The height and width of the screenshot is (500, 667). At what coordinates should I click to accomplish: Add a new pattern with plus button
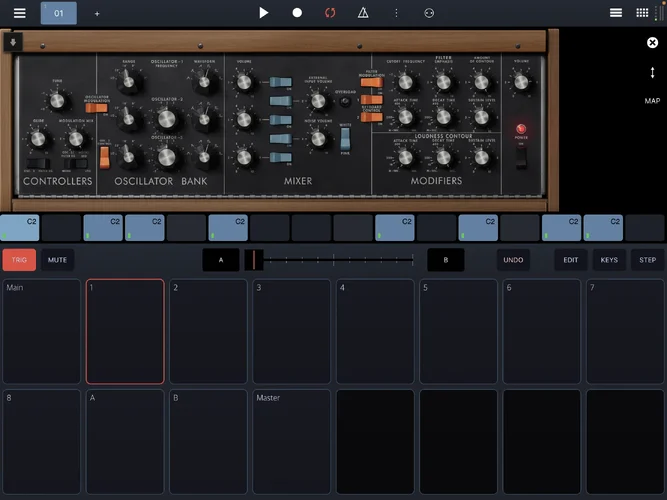[x=97, y=14]
